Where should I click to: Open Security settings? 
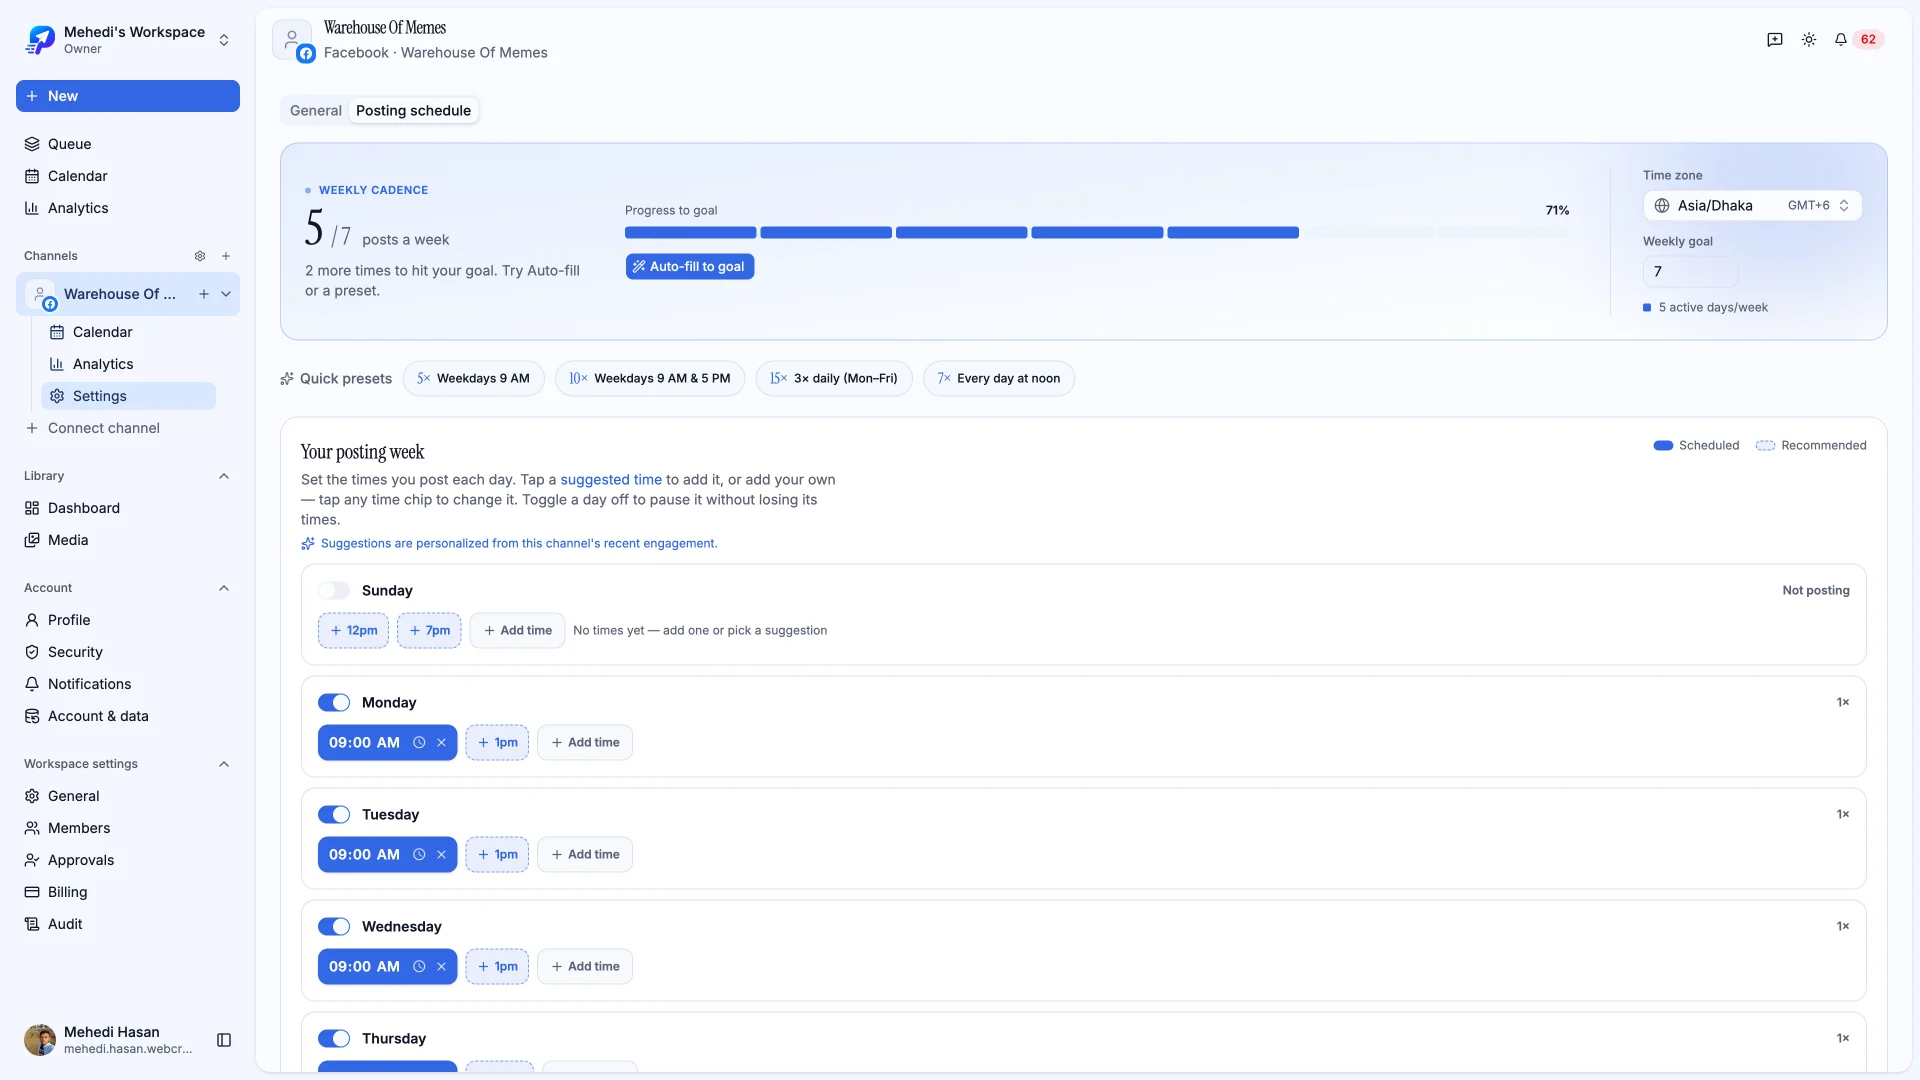coord(128,652)
